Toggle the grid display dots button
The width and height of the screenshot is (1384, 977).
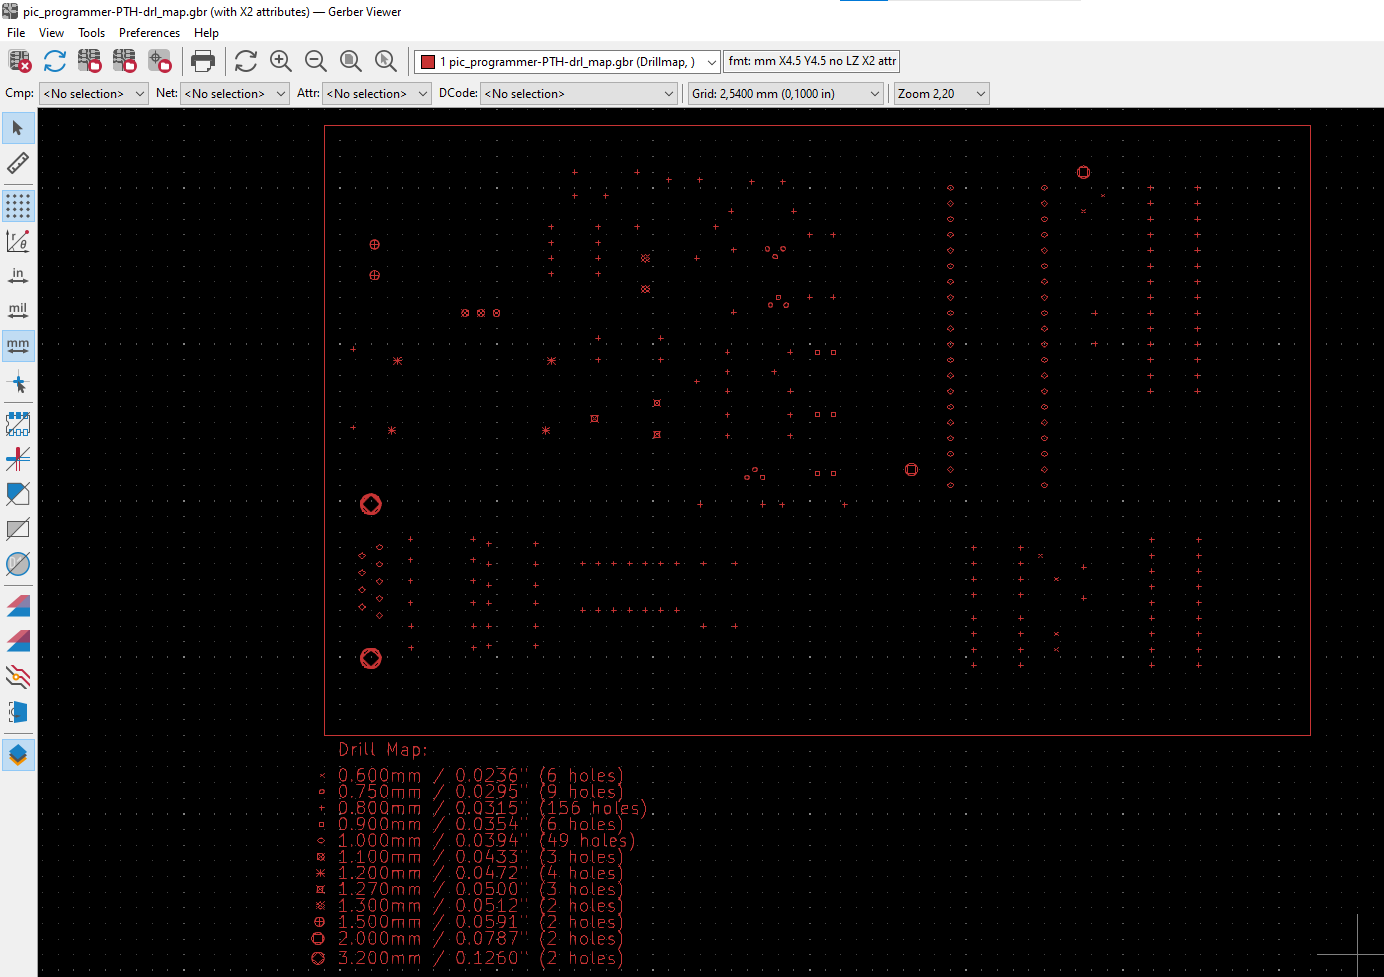18,206
